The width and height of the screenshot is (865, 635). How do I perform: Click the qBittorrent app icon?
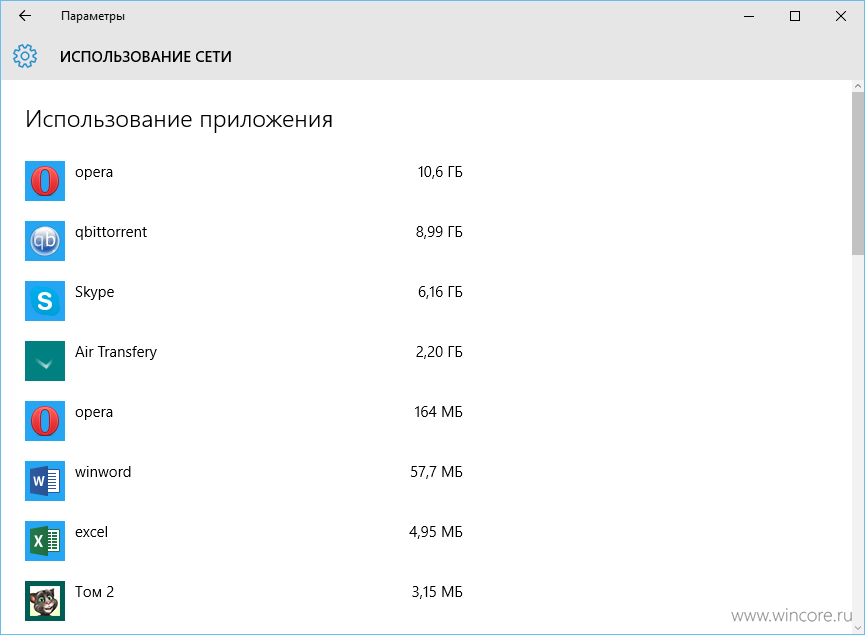[45, 241]
